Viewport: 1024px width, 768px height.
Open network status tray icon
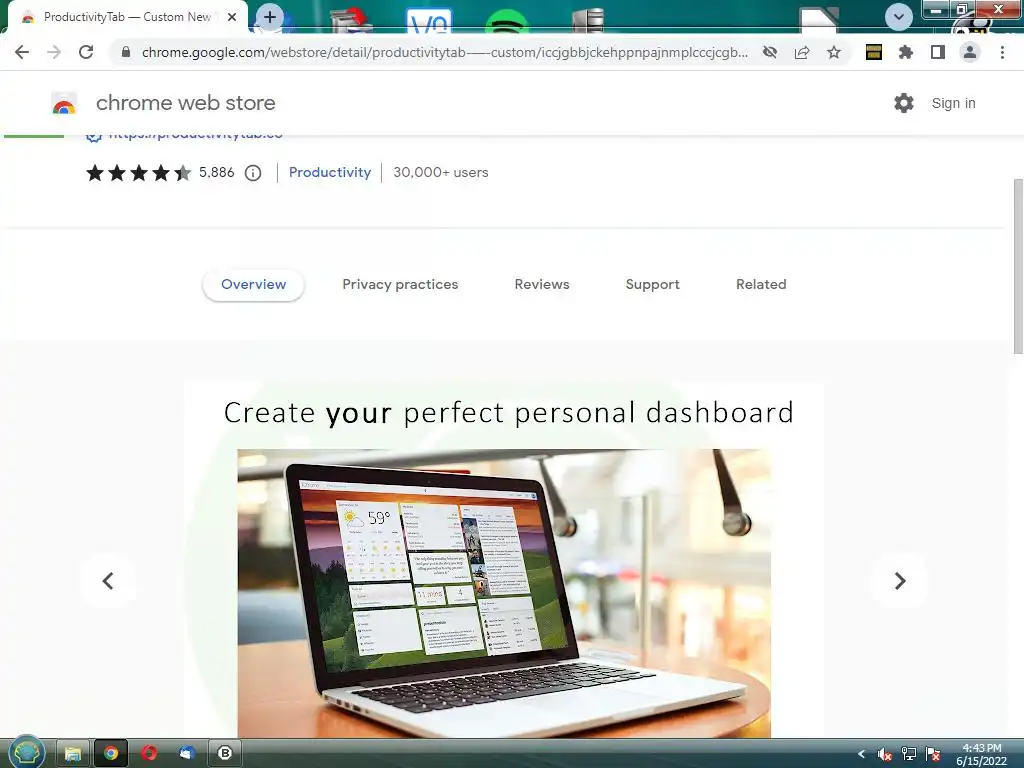coord(908,754)
